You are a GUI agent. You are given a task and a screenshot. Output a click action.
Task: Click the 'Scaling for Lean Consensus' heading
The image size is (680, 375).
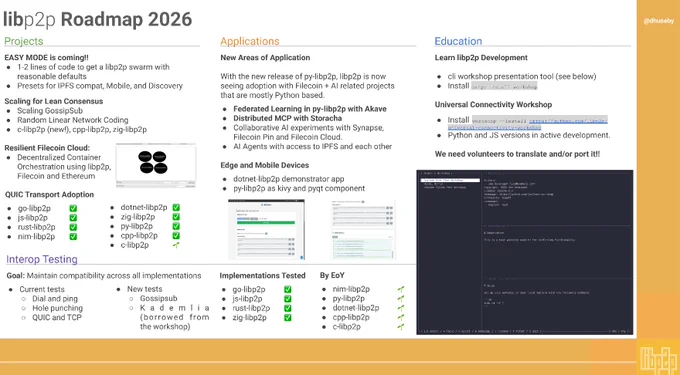[54, 101]
